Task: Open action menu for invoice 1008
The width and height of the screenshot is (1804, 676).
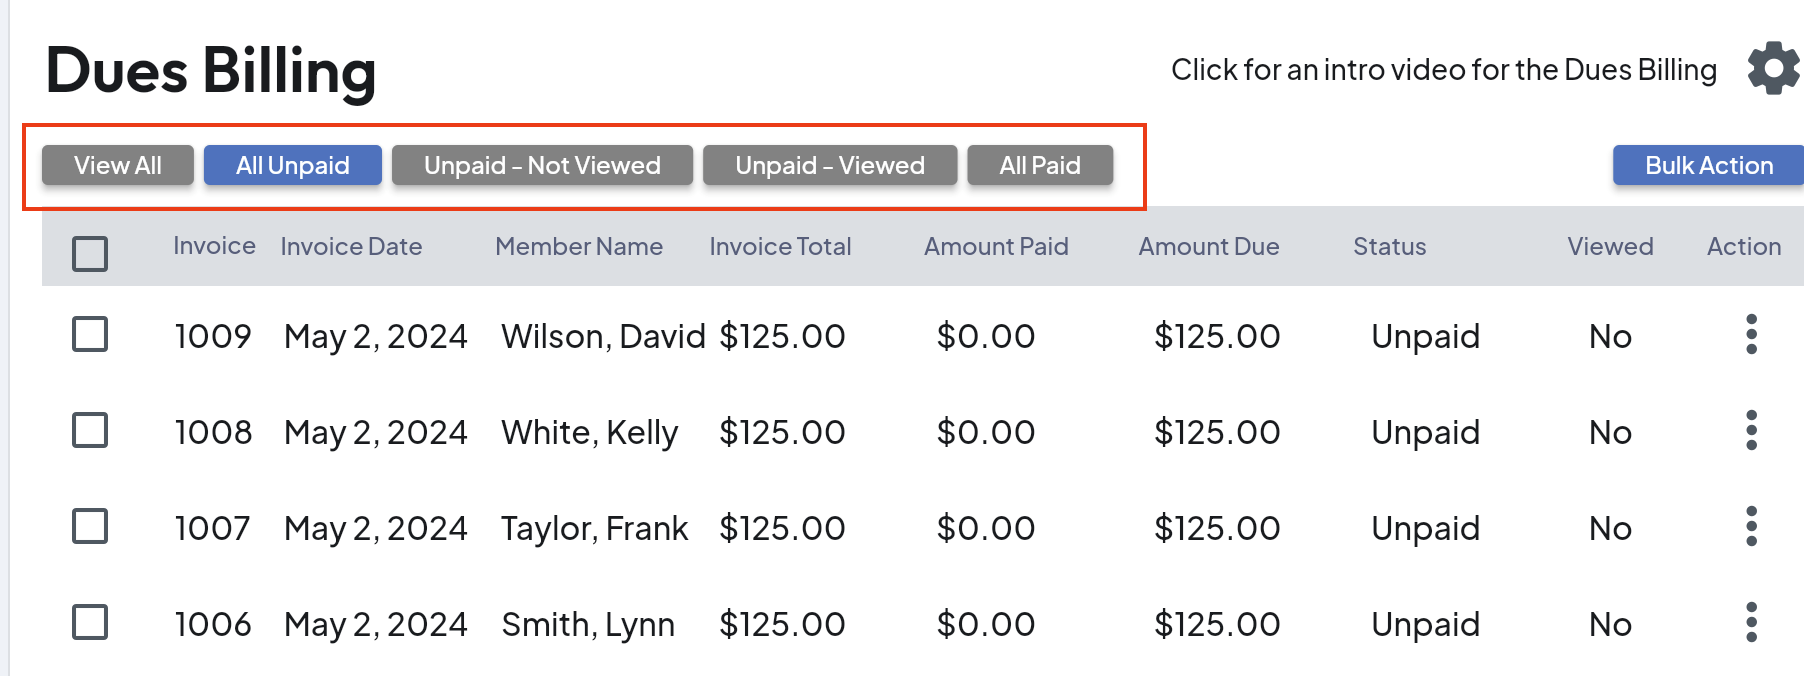Action: point(1751,431)
